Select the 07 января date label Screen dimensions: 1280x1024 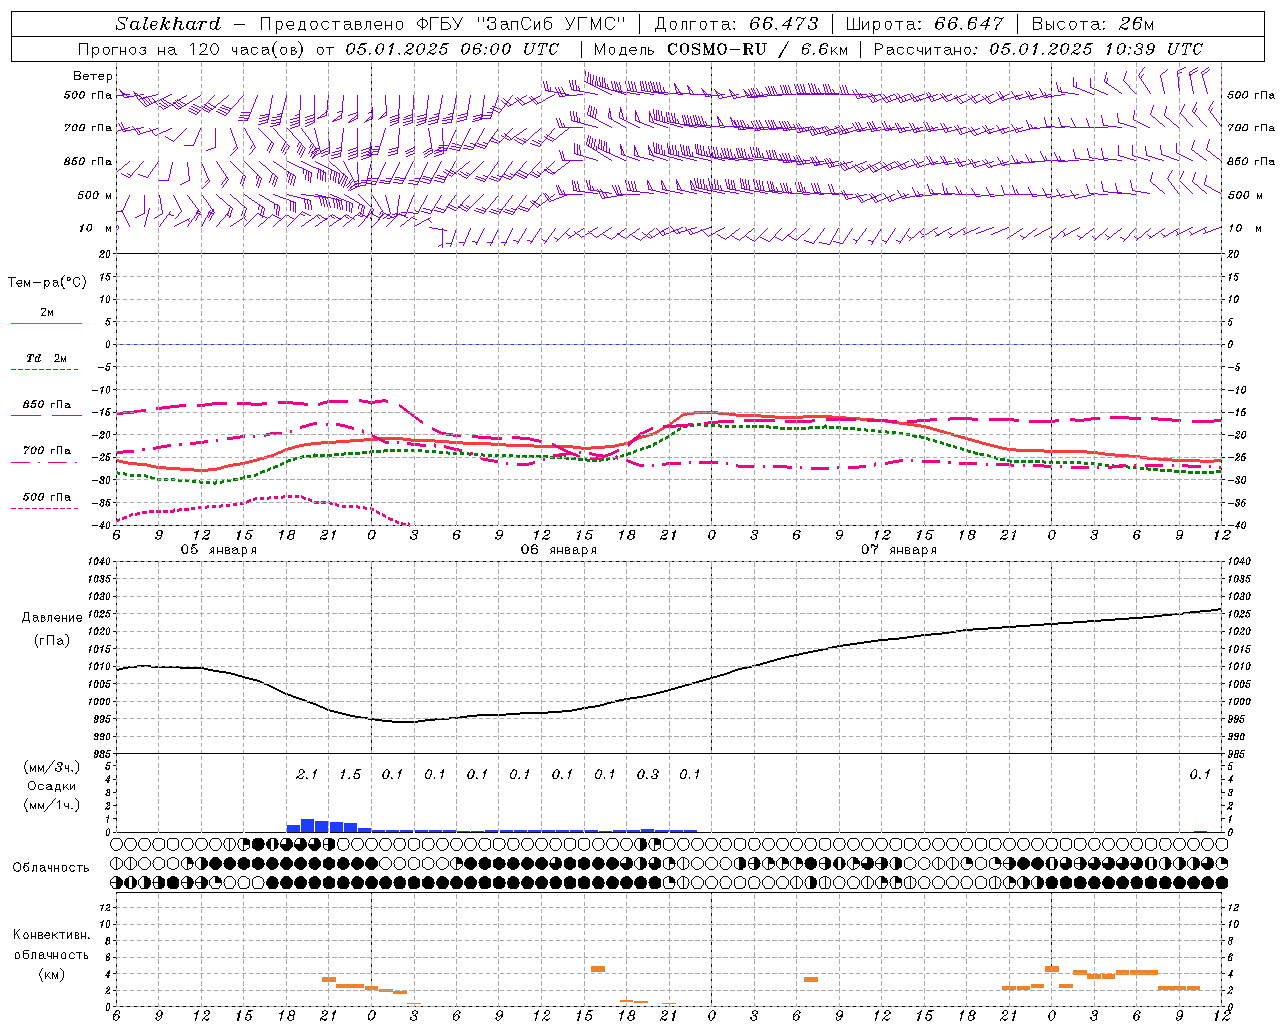(898, 550)
